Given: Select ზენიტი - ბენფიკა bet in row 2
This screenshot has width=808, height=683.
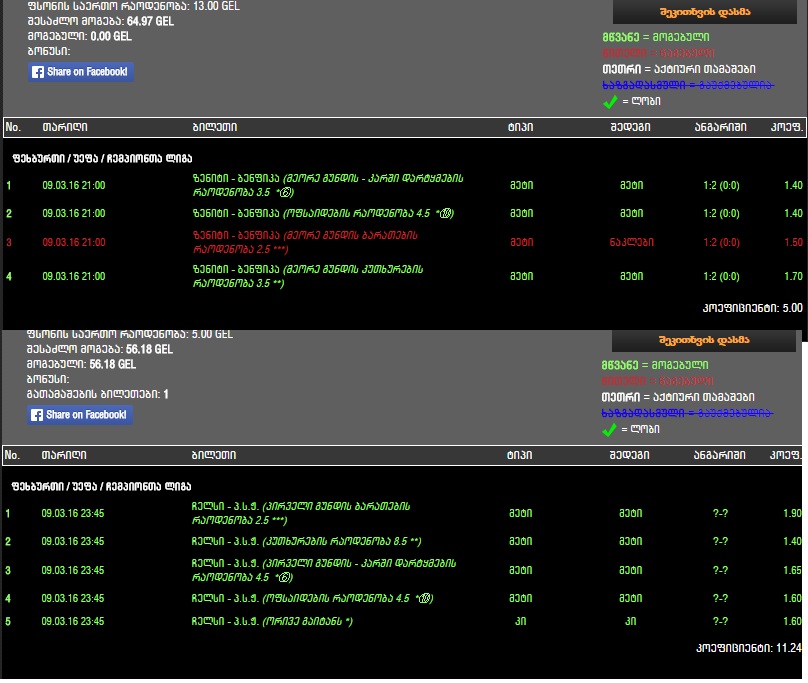Looking at the screenshot, I should (324, 213).
